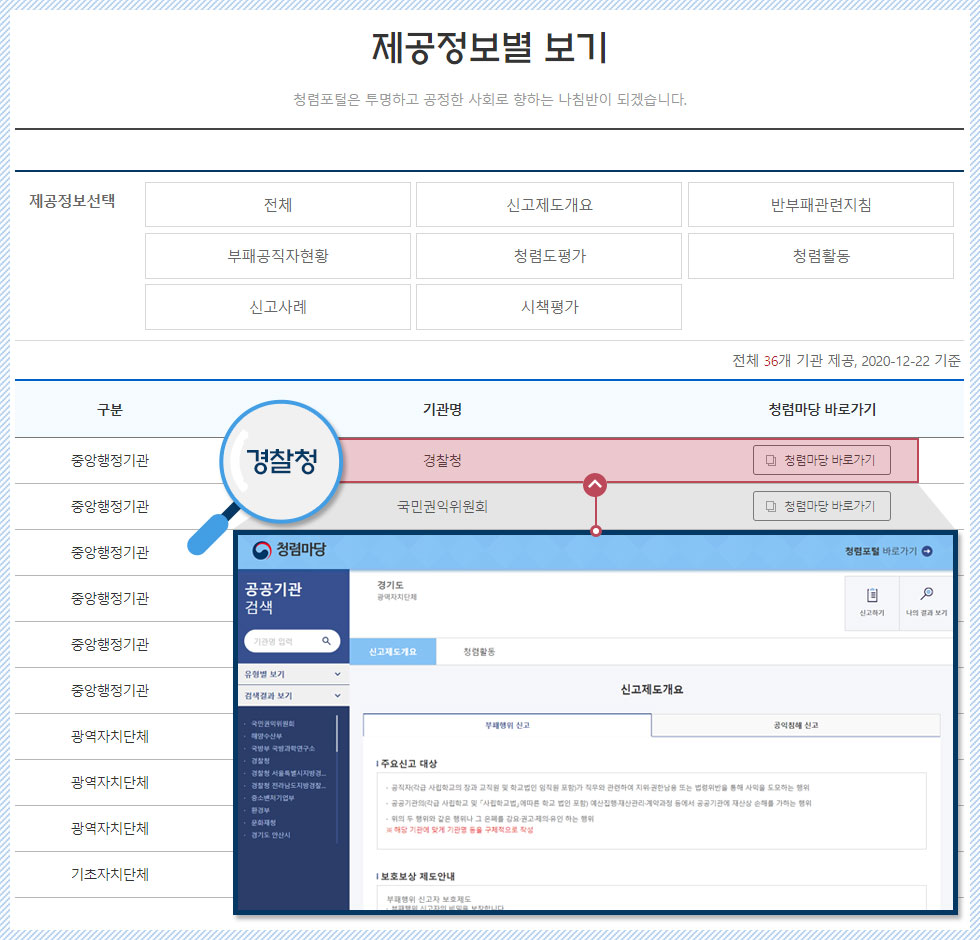Image resolution: width=980 pixels, height=940 pixels.
Task: Select 국민권익위원회 in the sidebar list
Action: pos(272,723)
